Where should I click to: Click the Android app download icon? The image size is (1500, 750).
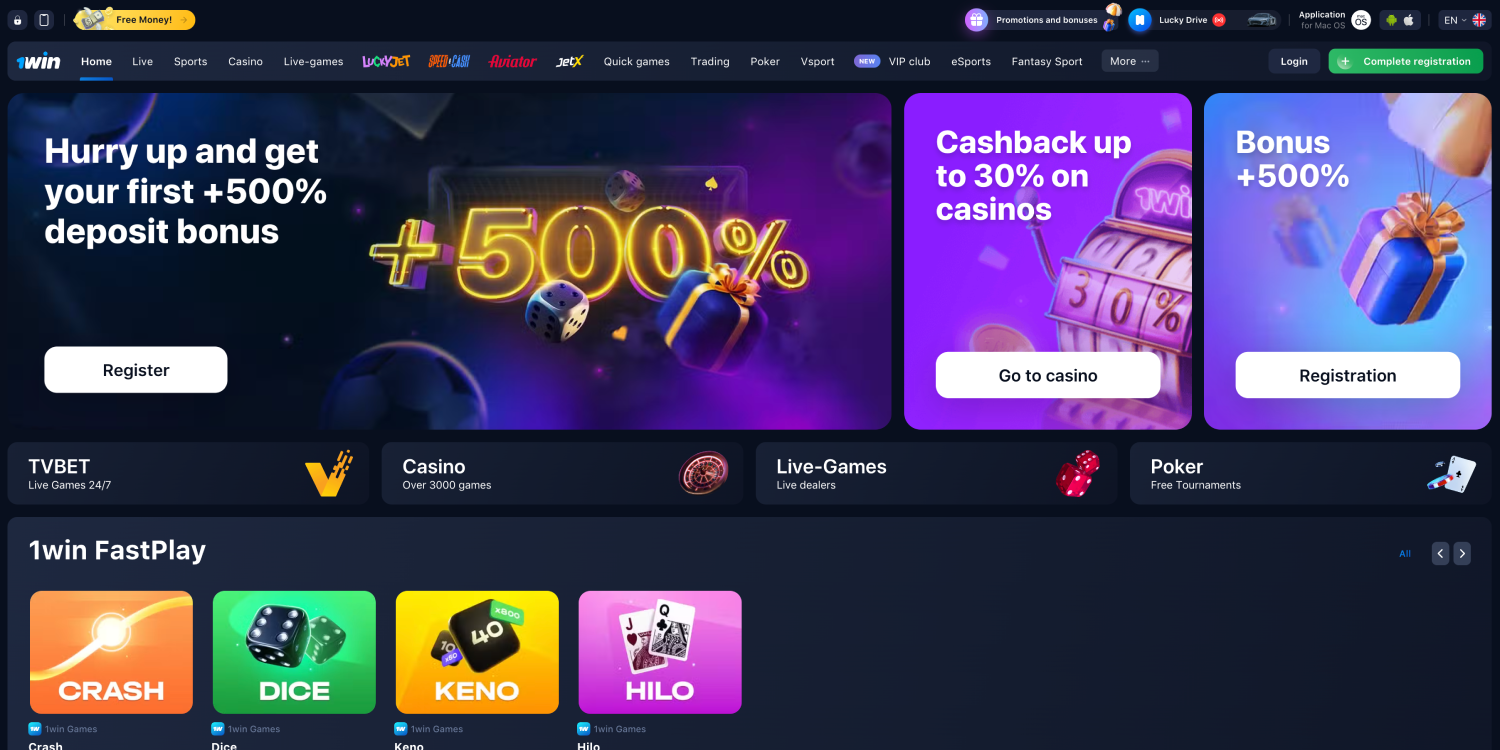(1391, 20)
